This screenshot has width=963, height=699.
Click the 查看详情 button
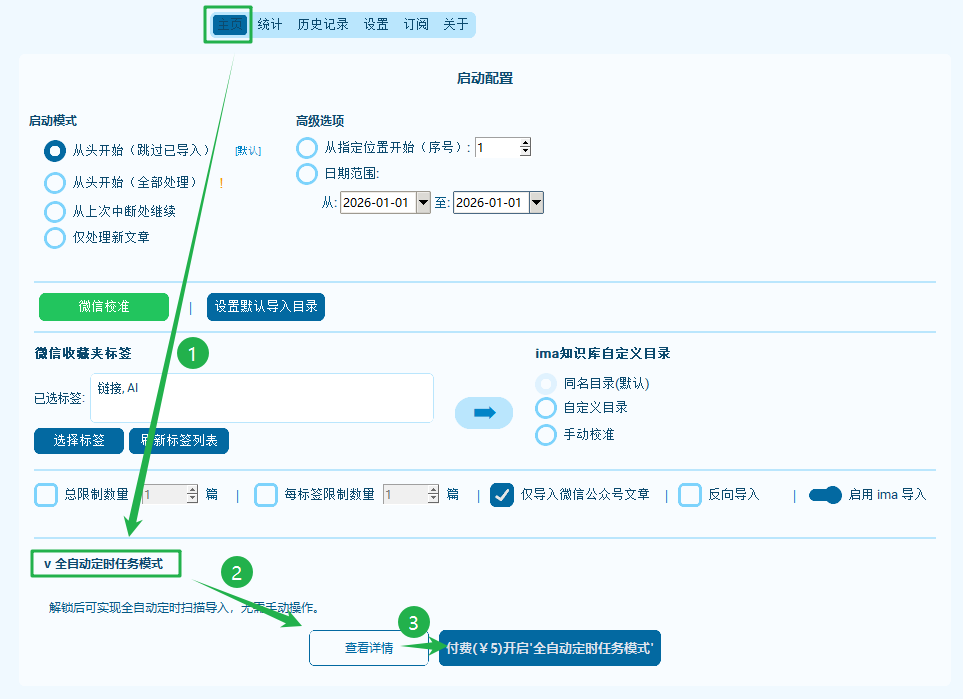(x=369, y=648)
